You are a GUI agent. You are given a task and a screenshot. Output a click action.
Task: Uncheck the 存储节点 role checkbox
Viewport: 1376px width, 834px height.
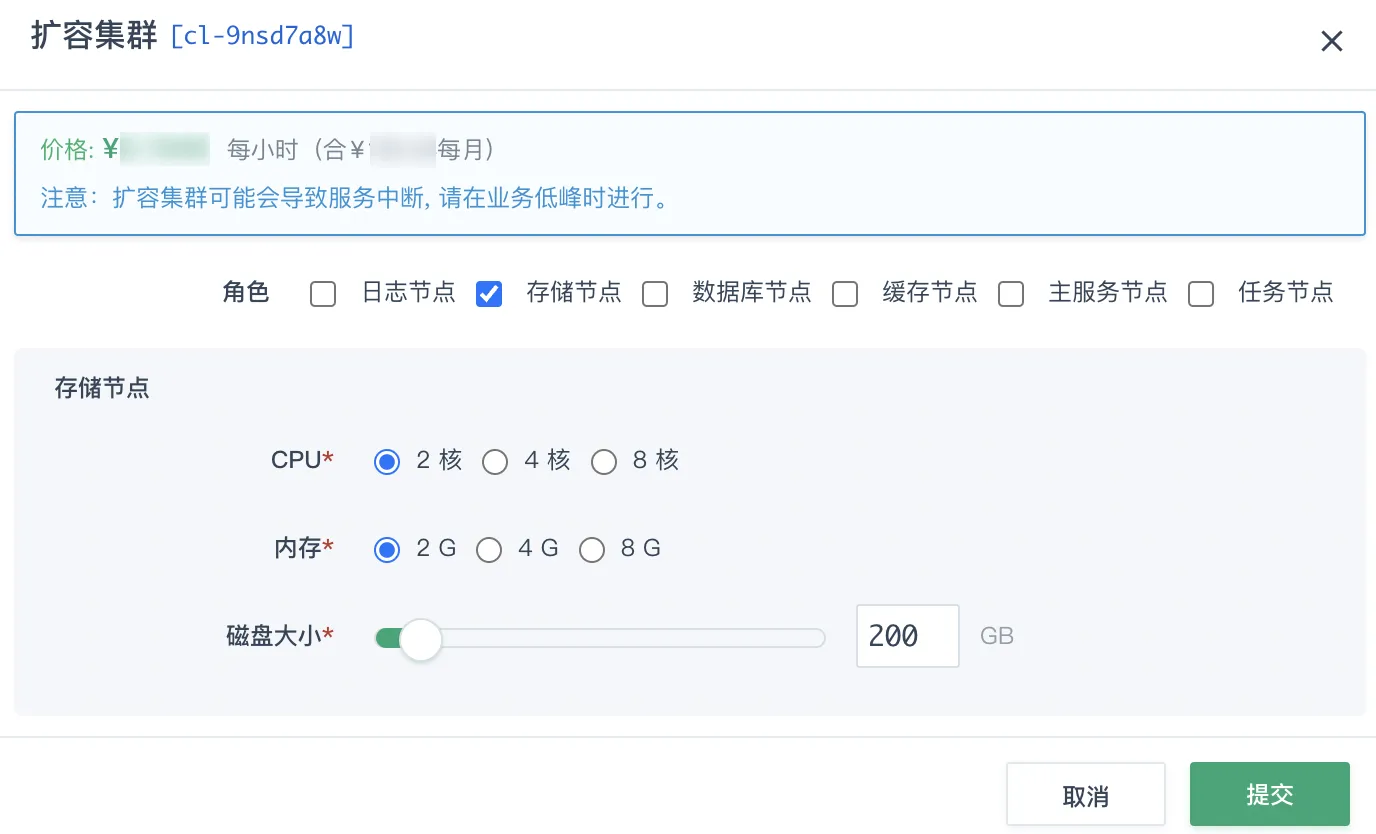pos(489,294)
